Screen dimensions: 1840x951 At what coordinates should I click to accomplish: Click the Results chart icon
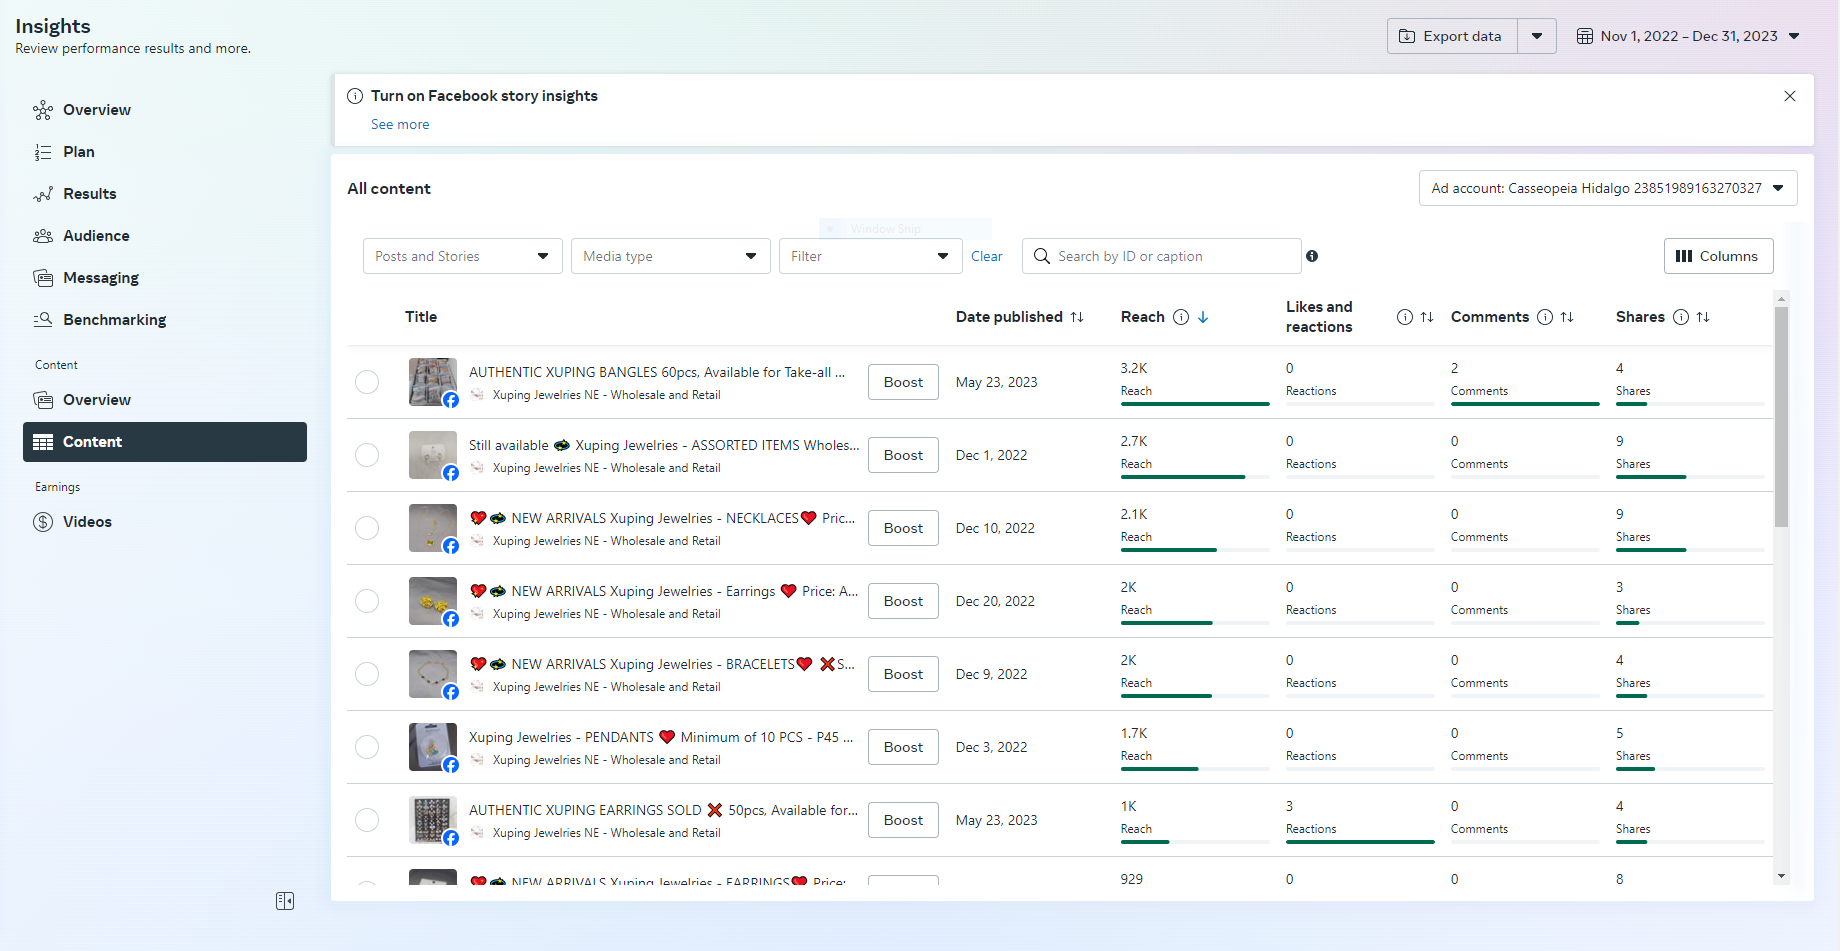click(x=43, y=194)
